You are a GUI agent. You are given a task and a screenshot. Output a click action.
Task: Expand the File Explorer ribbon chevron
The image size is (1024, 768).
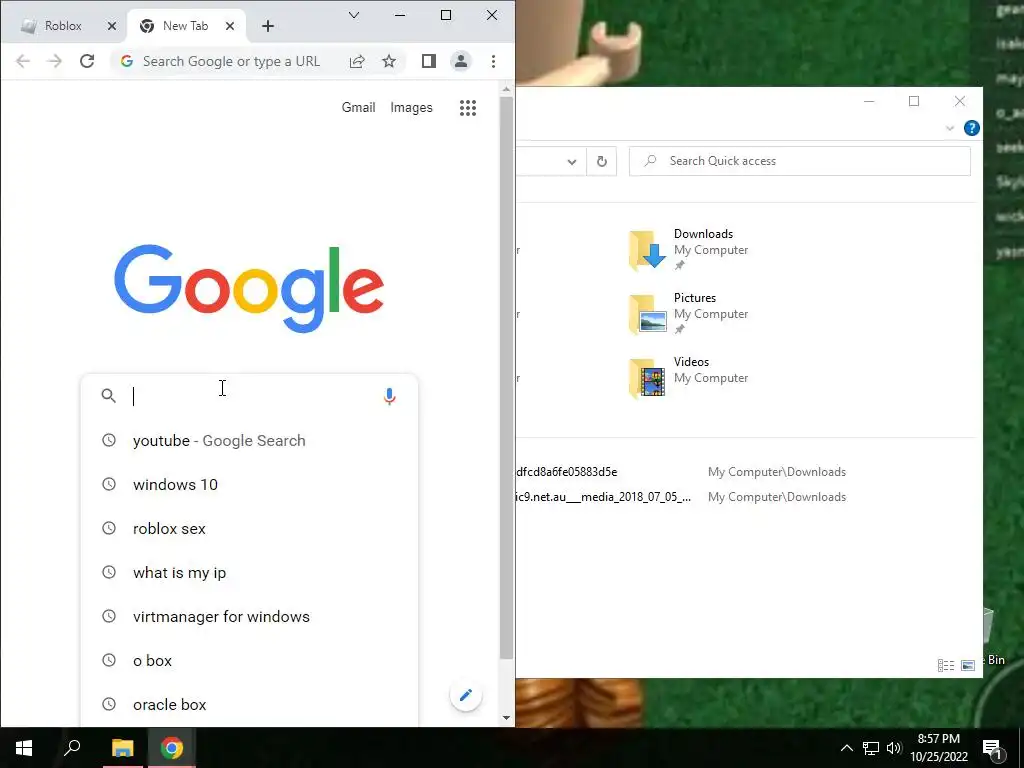pos(950,128)
